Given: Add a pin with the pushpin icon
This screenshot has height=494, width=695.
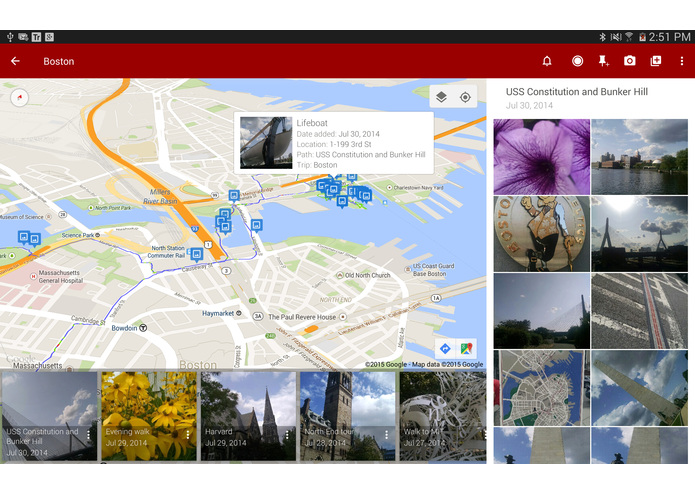Looking at the screenshot, I should pyautogui.click(x=603, y=61).
